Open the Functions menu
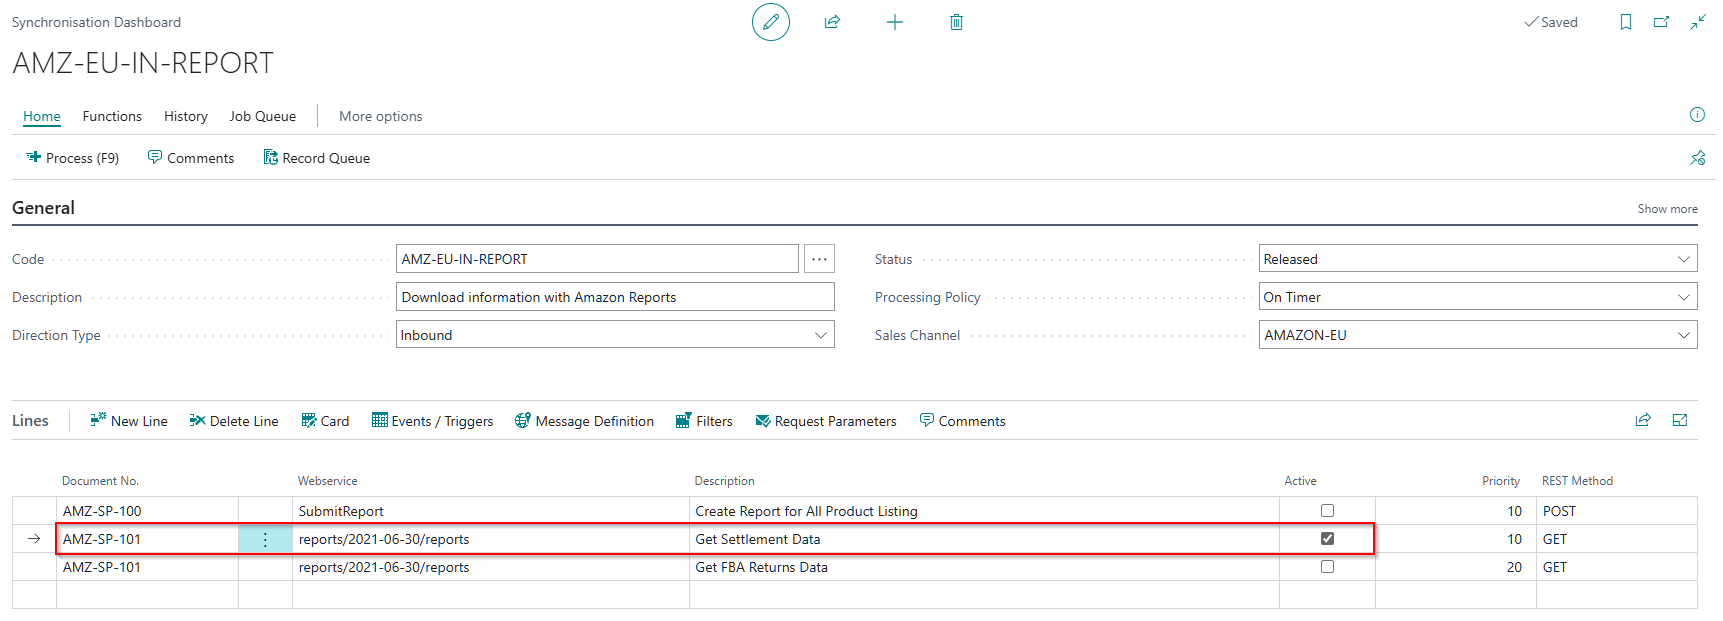 pyautogui.click(x=112, y=116)
